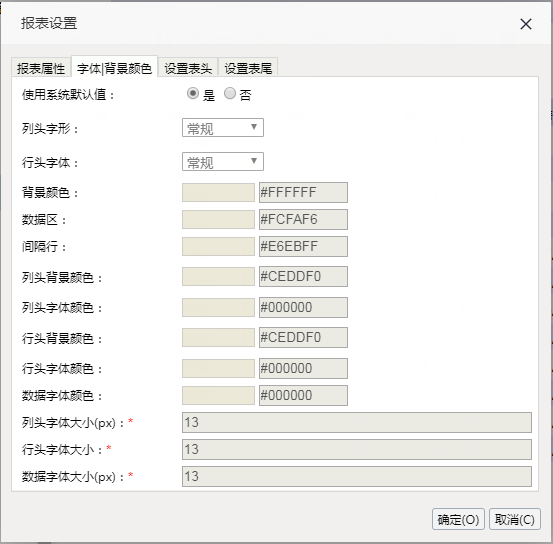Viewport: 553px width, 544px height.
Task: Pick the 行头字体颜色 color swatch
Action: [x=218, y=368]
